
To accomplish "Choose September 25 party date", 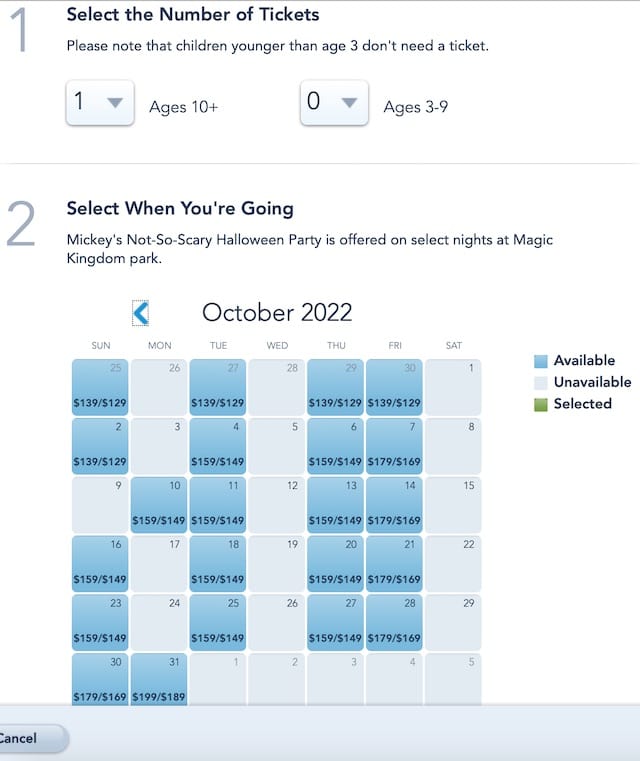I will 100,387.
